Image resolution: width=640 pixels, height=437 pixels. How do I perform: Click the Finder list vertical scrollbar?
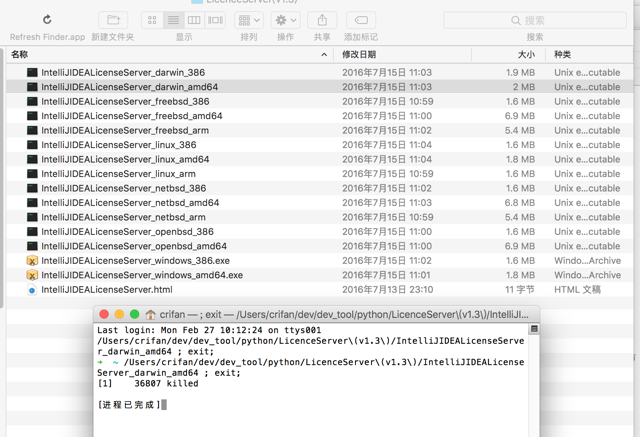click(x=2, y=177)
